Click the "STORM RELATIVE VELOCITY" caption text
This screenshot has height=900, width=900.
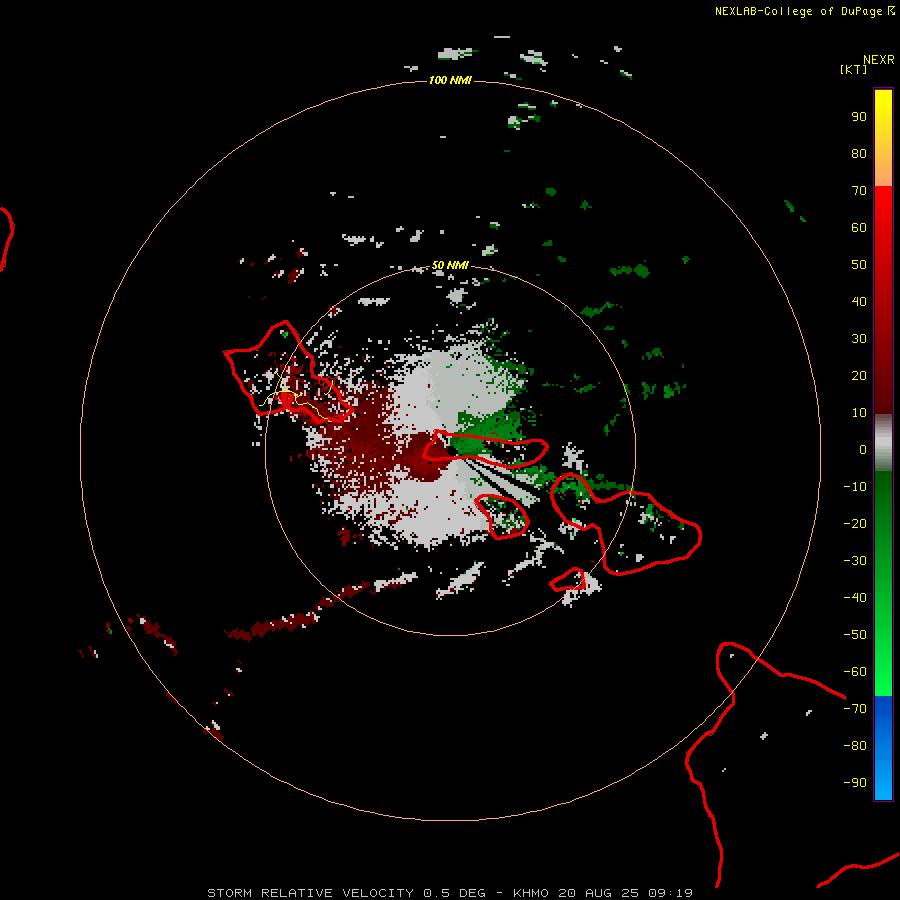tap(311, 893)
